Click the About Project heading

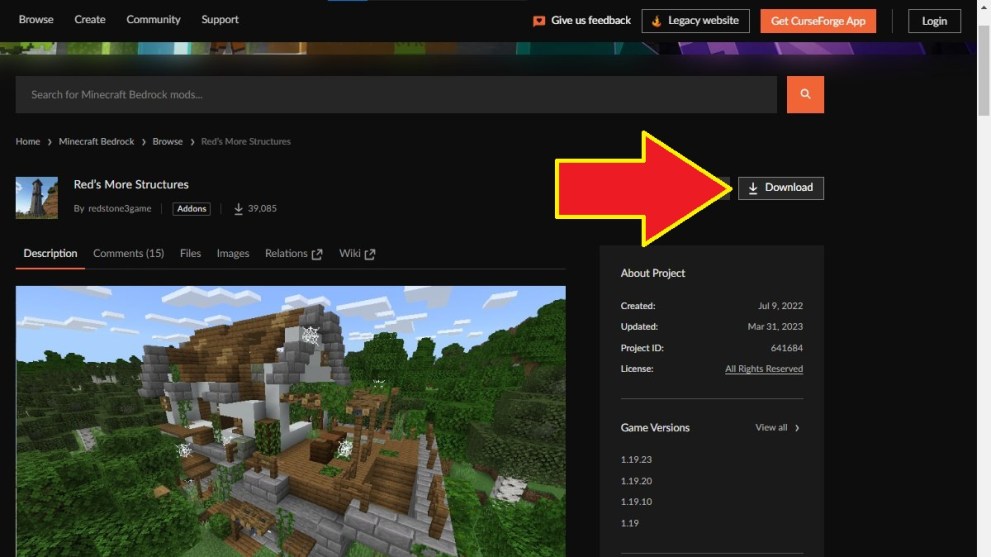(x=653, y=273)
